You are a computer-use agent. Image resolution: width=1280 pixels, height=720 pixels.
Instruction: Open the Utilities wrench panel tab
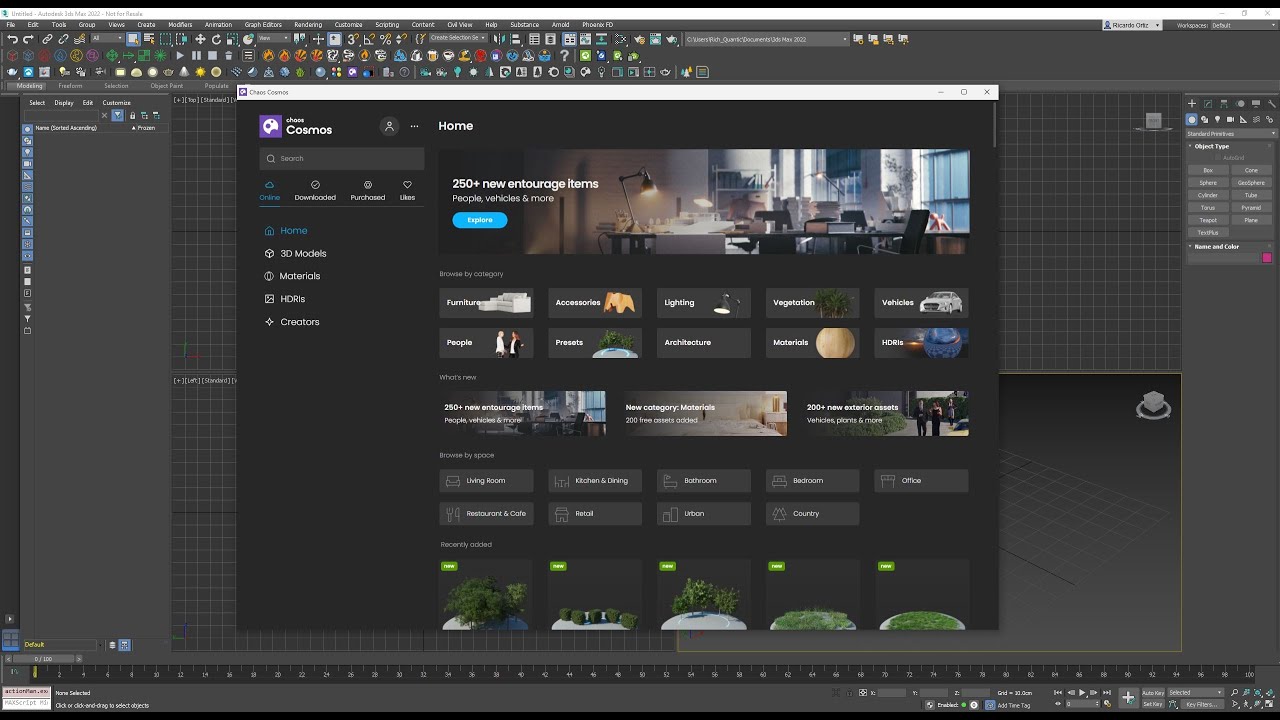point(1272,104)
